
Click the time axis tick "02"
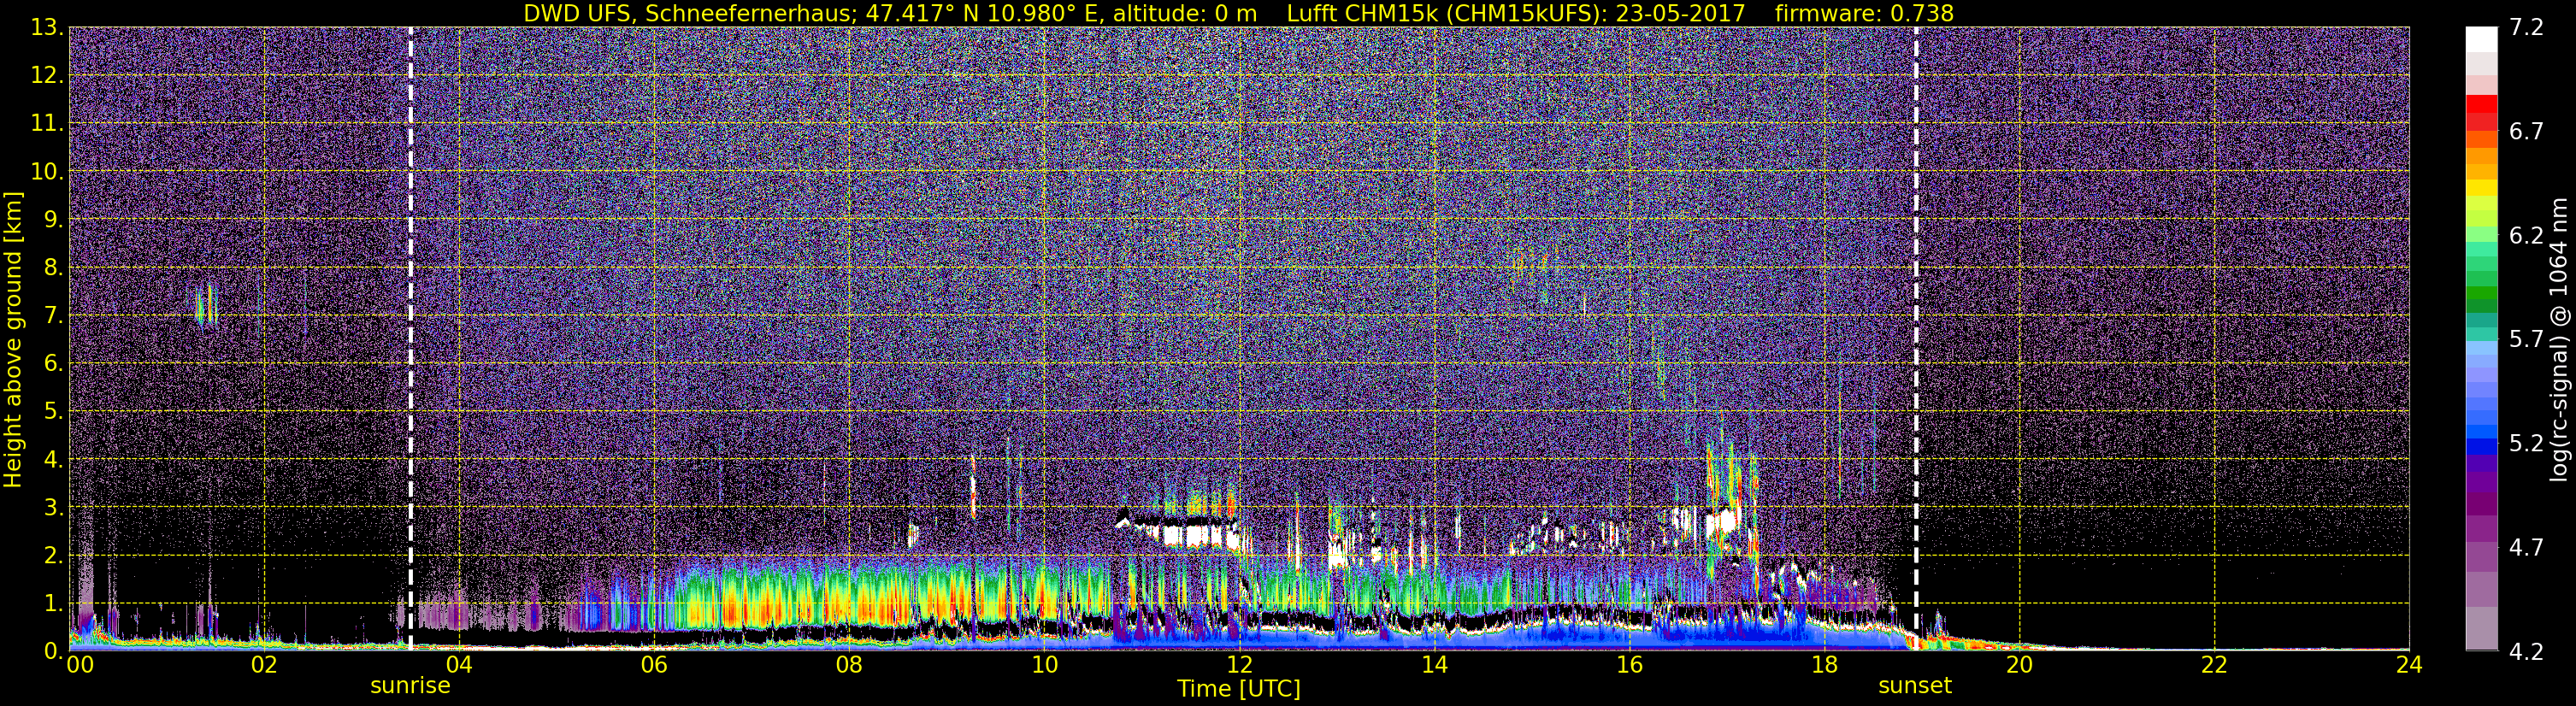[263, 665]
